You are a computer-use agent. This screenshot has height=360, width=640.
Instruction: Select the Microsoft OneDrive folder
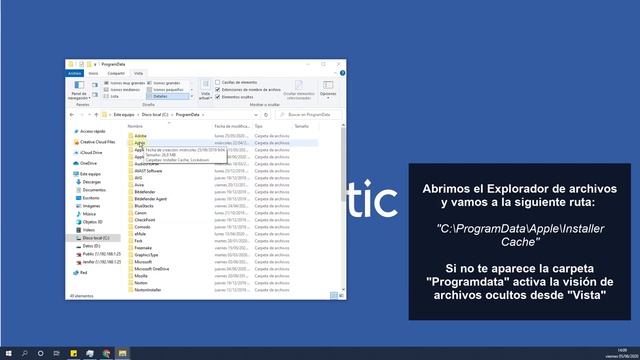tap(151, 269)
